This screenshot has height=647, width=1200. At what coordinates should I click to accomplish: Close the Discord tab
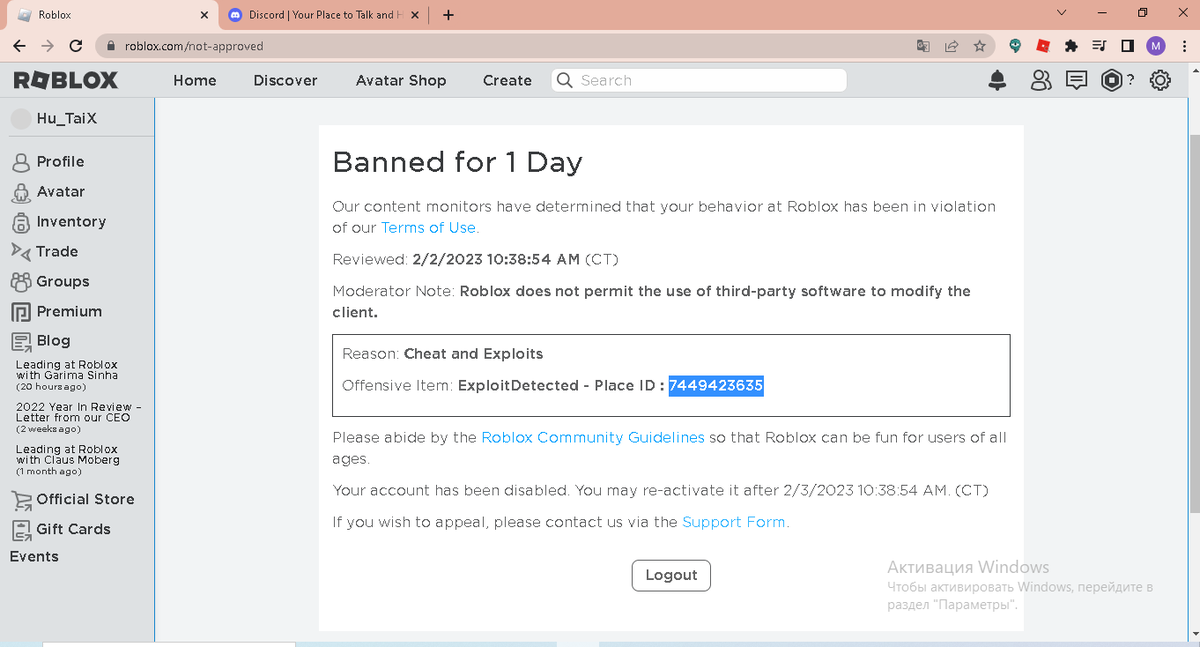click(415, 15)
